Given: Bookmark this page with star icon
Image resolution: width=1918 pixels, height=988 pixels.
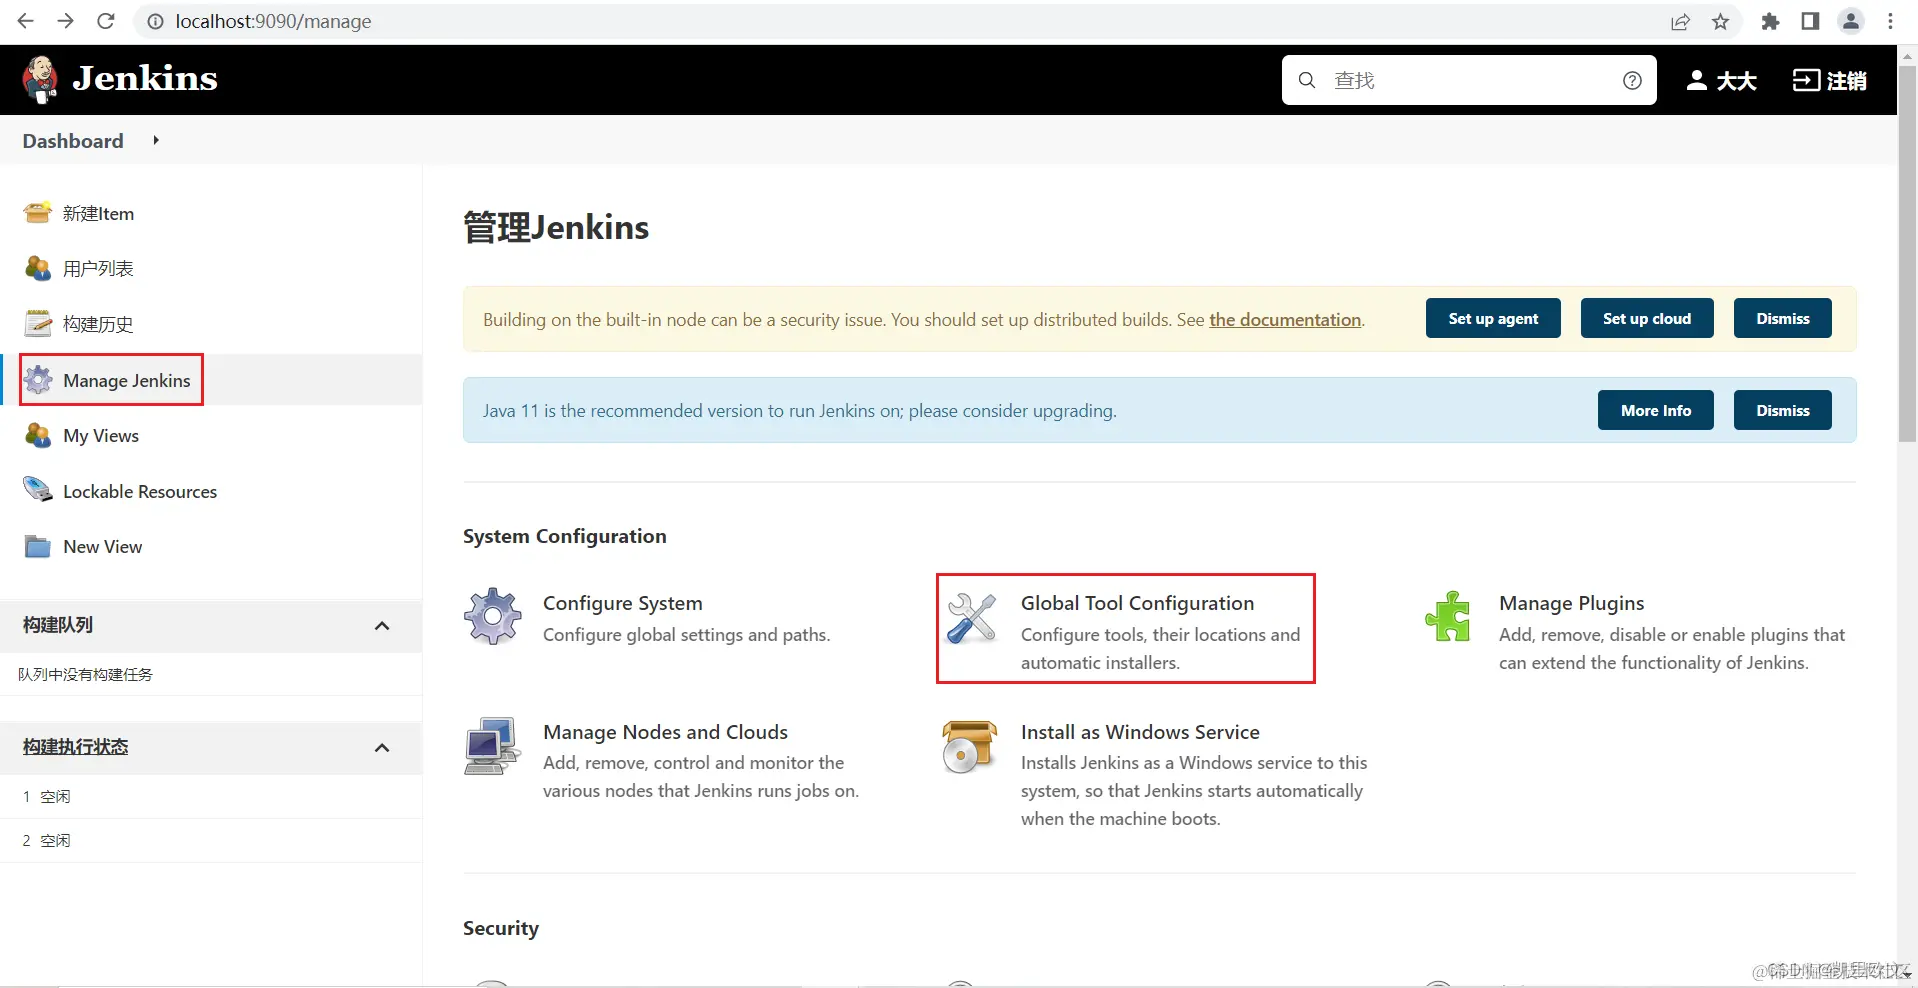Looking at the screenshot, I should point(1720,21).
